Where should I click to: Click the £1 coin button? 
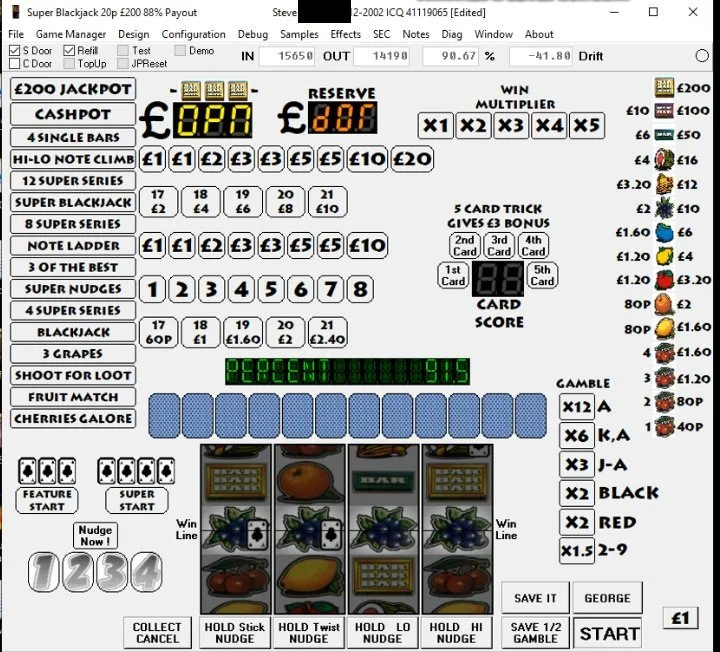point(681,618)
